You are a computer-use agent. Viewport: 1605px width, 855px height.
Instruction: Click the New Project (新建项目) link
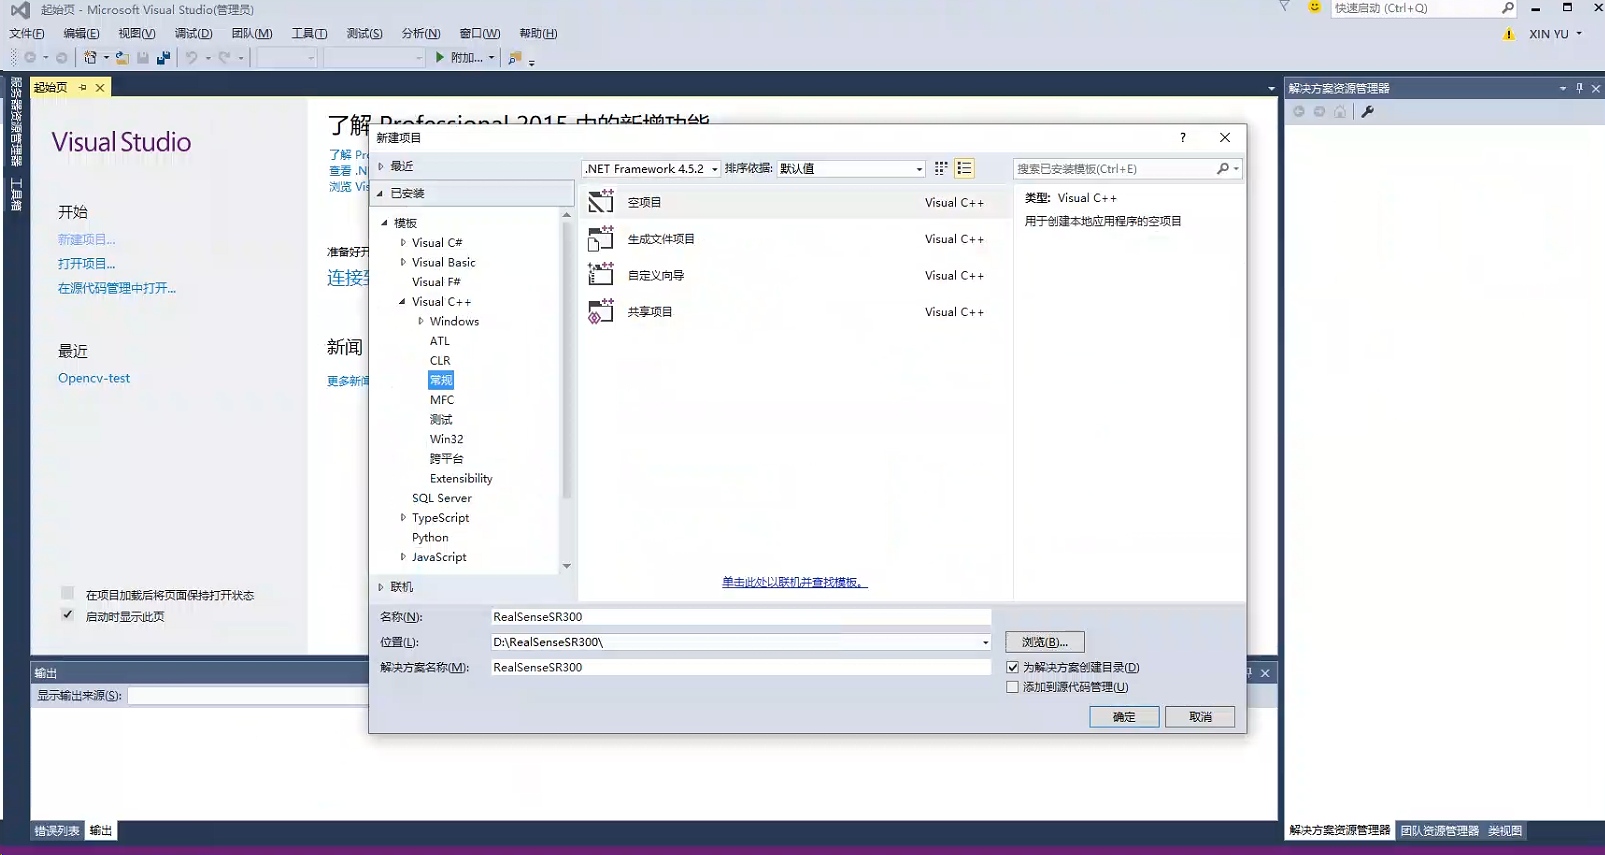point(86,240)
